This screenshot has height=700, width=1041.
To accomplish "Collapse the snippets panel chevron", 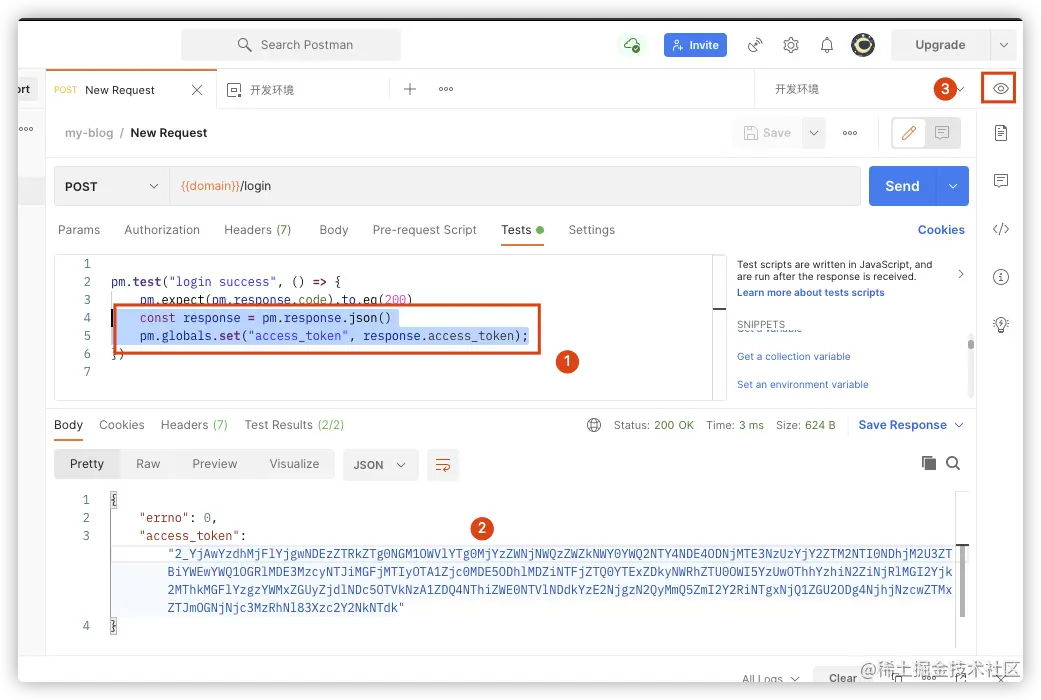I will [x=961, y=274].
